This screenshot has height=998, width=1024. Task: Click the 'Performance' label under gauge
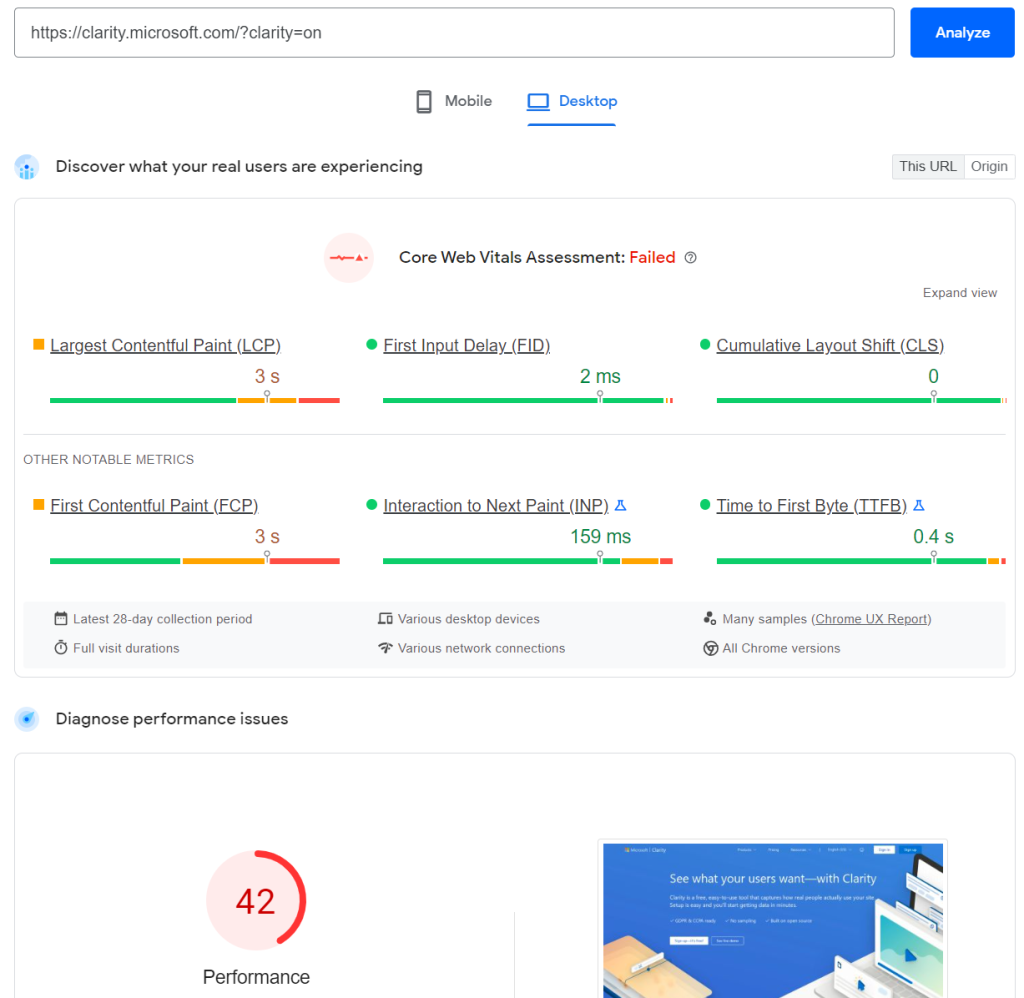point(256,976)
